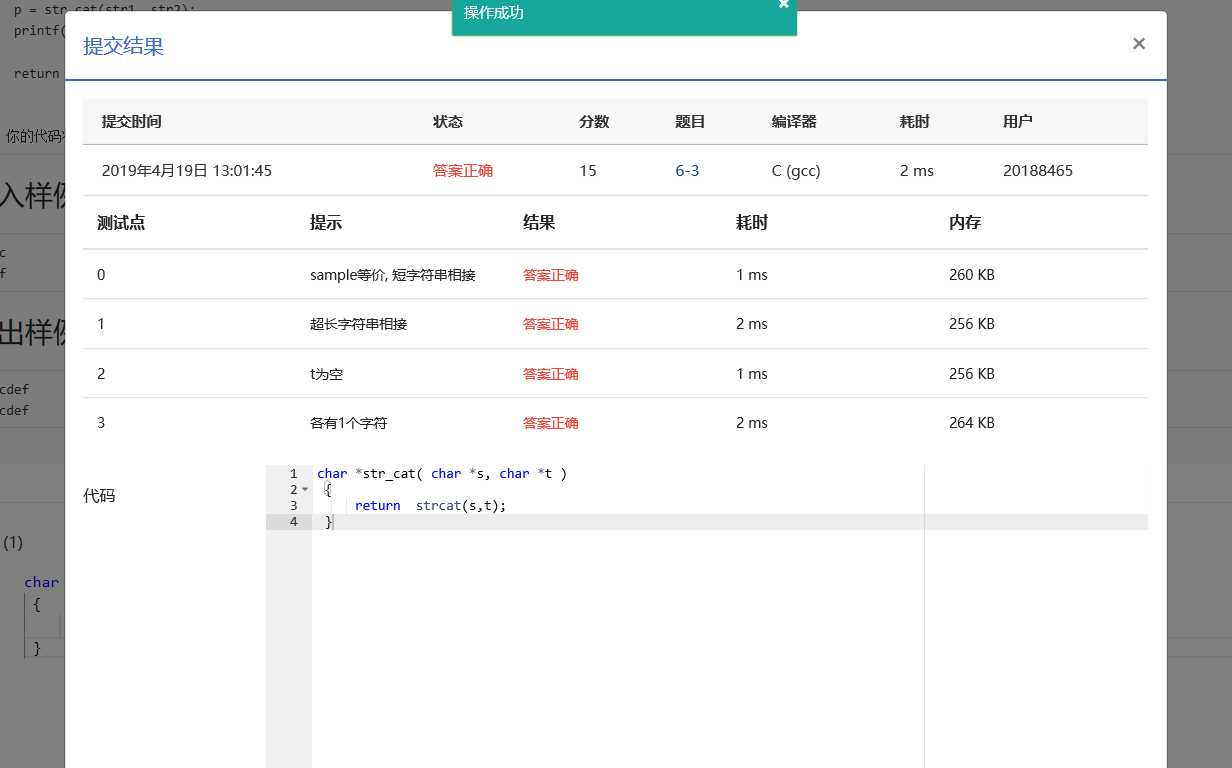Open problem link 6-3
Image resolution: width=1232 pixels, height=768 pixels.
coord(687,171)
